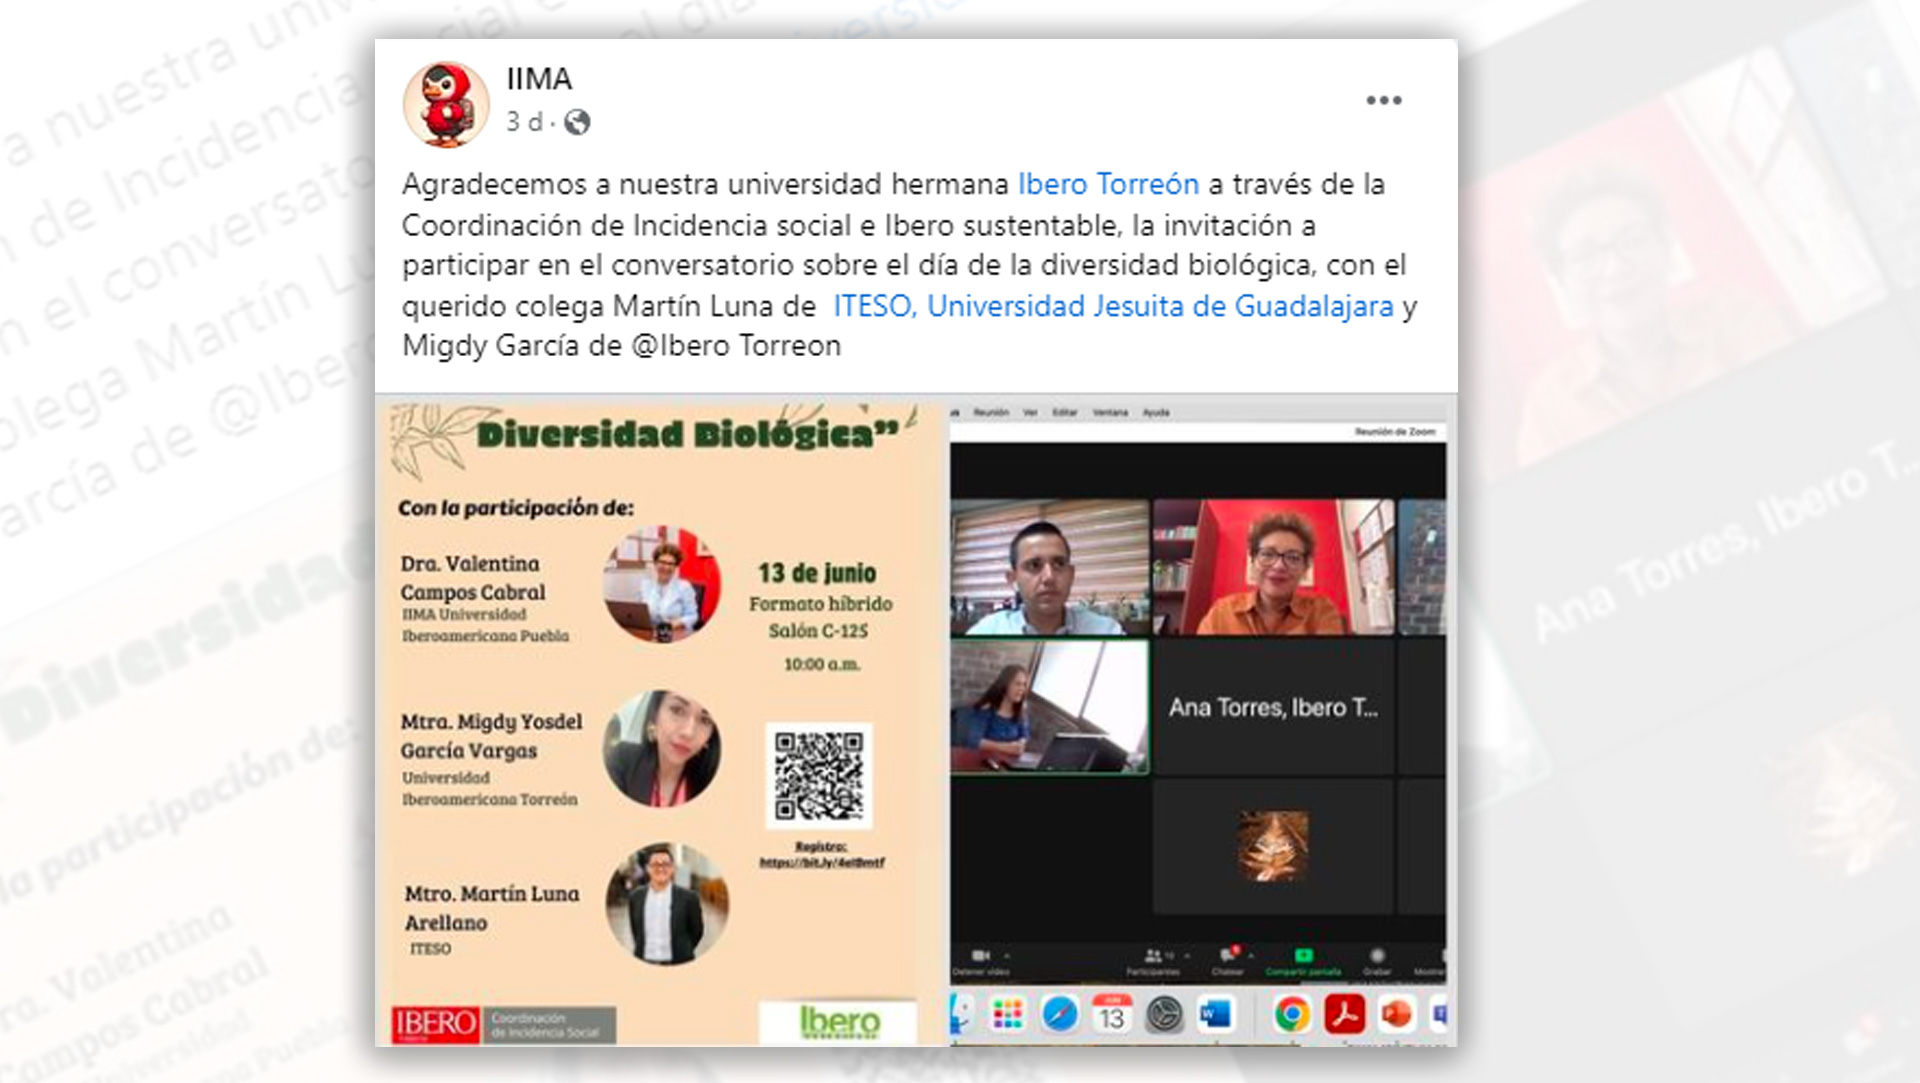Click the Grabar record icon in Zoom
Image resolution: width=1920 pixels, height=1083 pixels.
tap(1377, 956)
